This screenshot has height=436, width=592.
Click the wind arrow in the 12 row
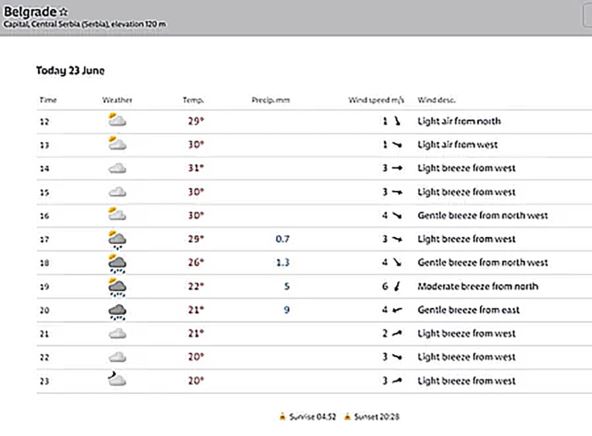pyautogui.click(x=397, y=121)
